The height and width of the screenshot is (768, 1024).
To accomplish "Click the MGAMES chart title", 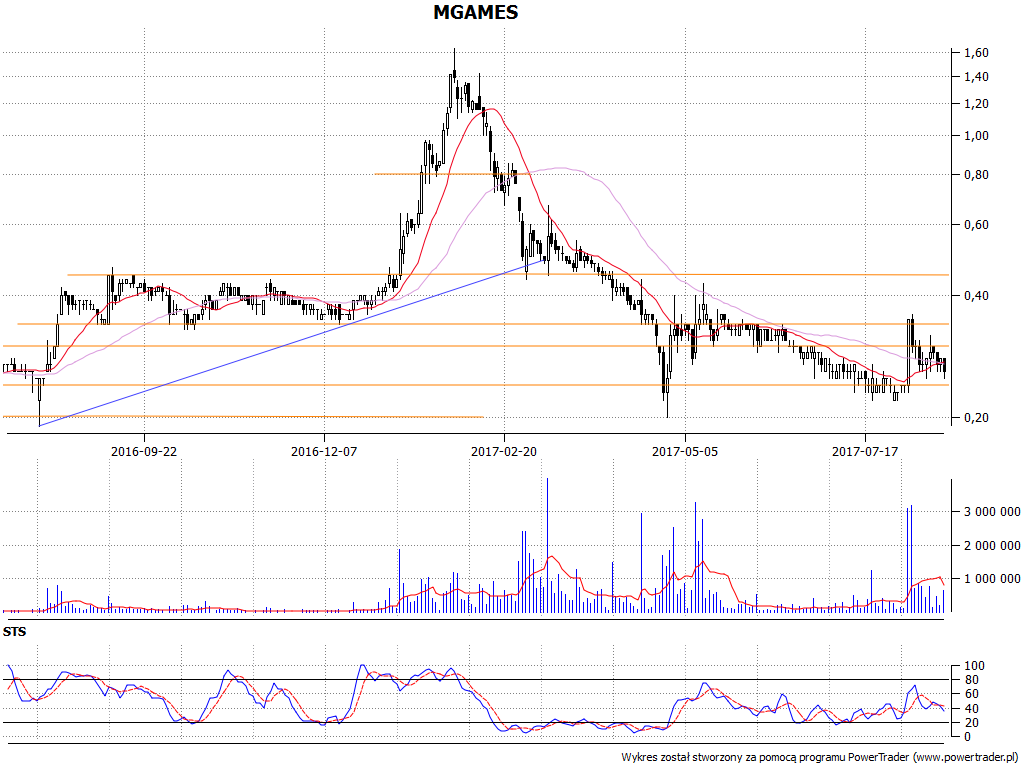I will click(x=475, y=13).
